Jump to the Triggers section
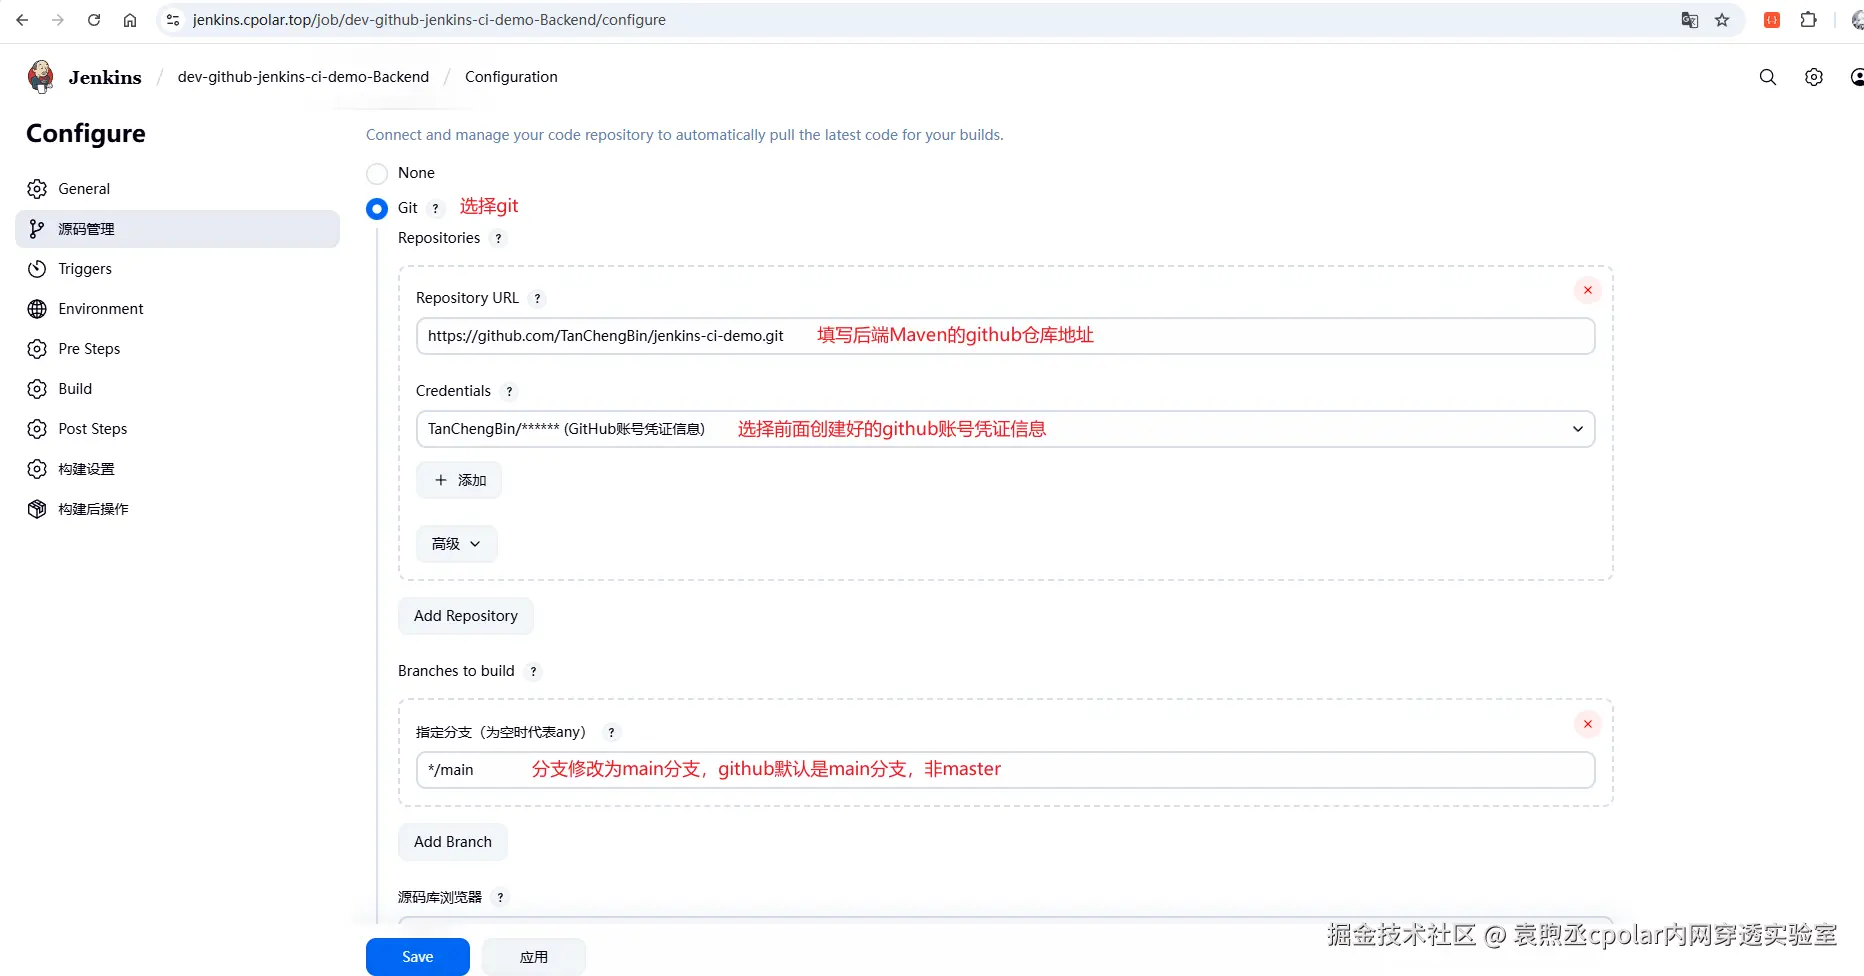Image resolution: width=1864 pixels, height=976 pixels. click(x=178, y=269)
